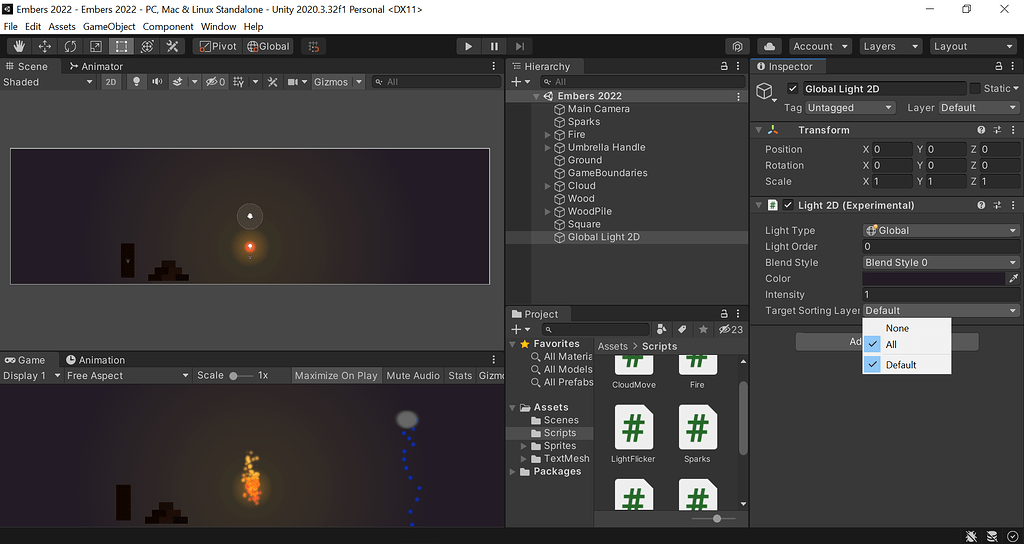Toggle Maximize On Play button
This screenshot has width=1024, height=544.
click(x=336, y=376)
